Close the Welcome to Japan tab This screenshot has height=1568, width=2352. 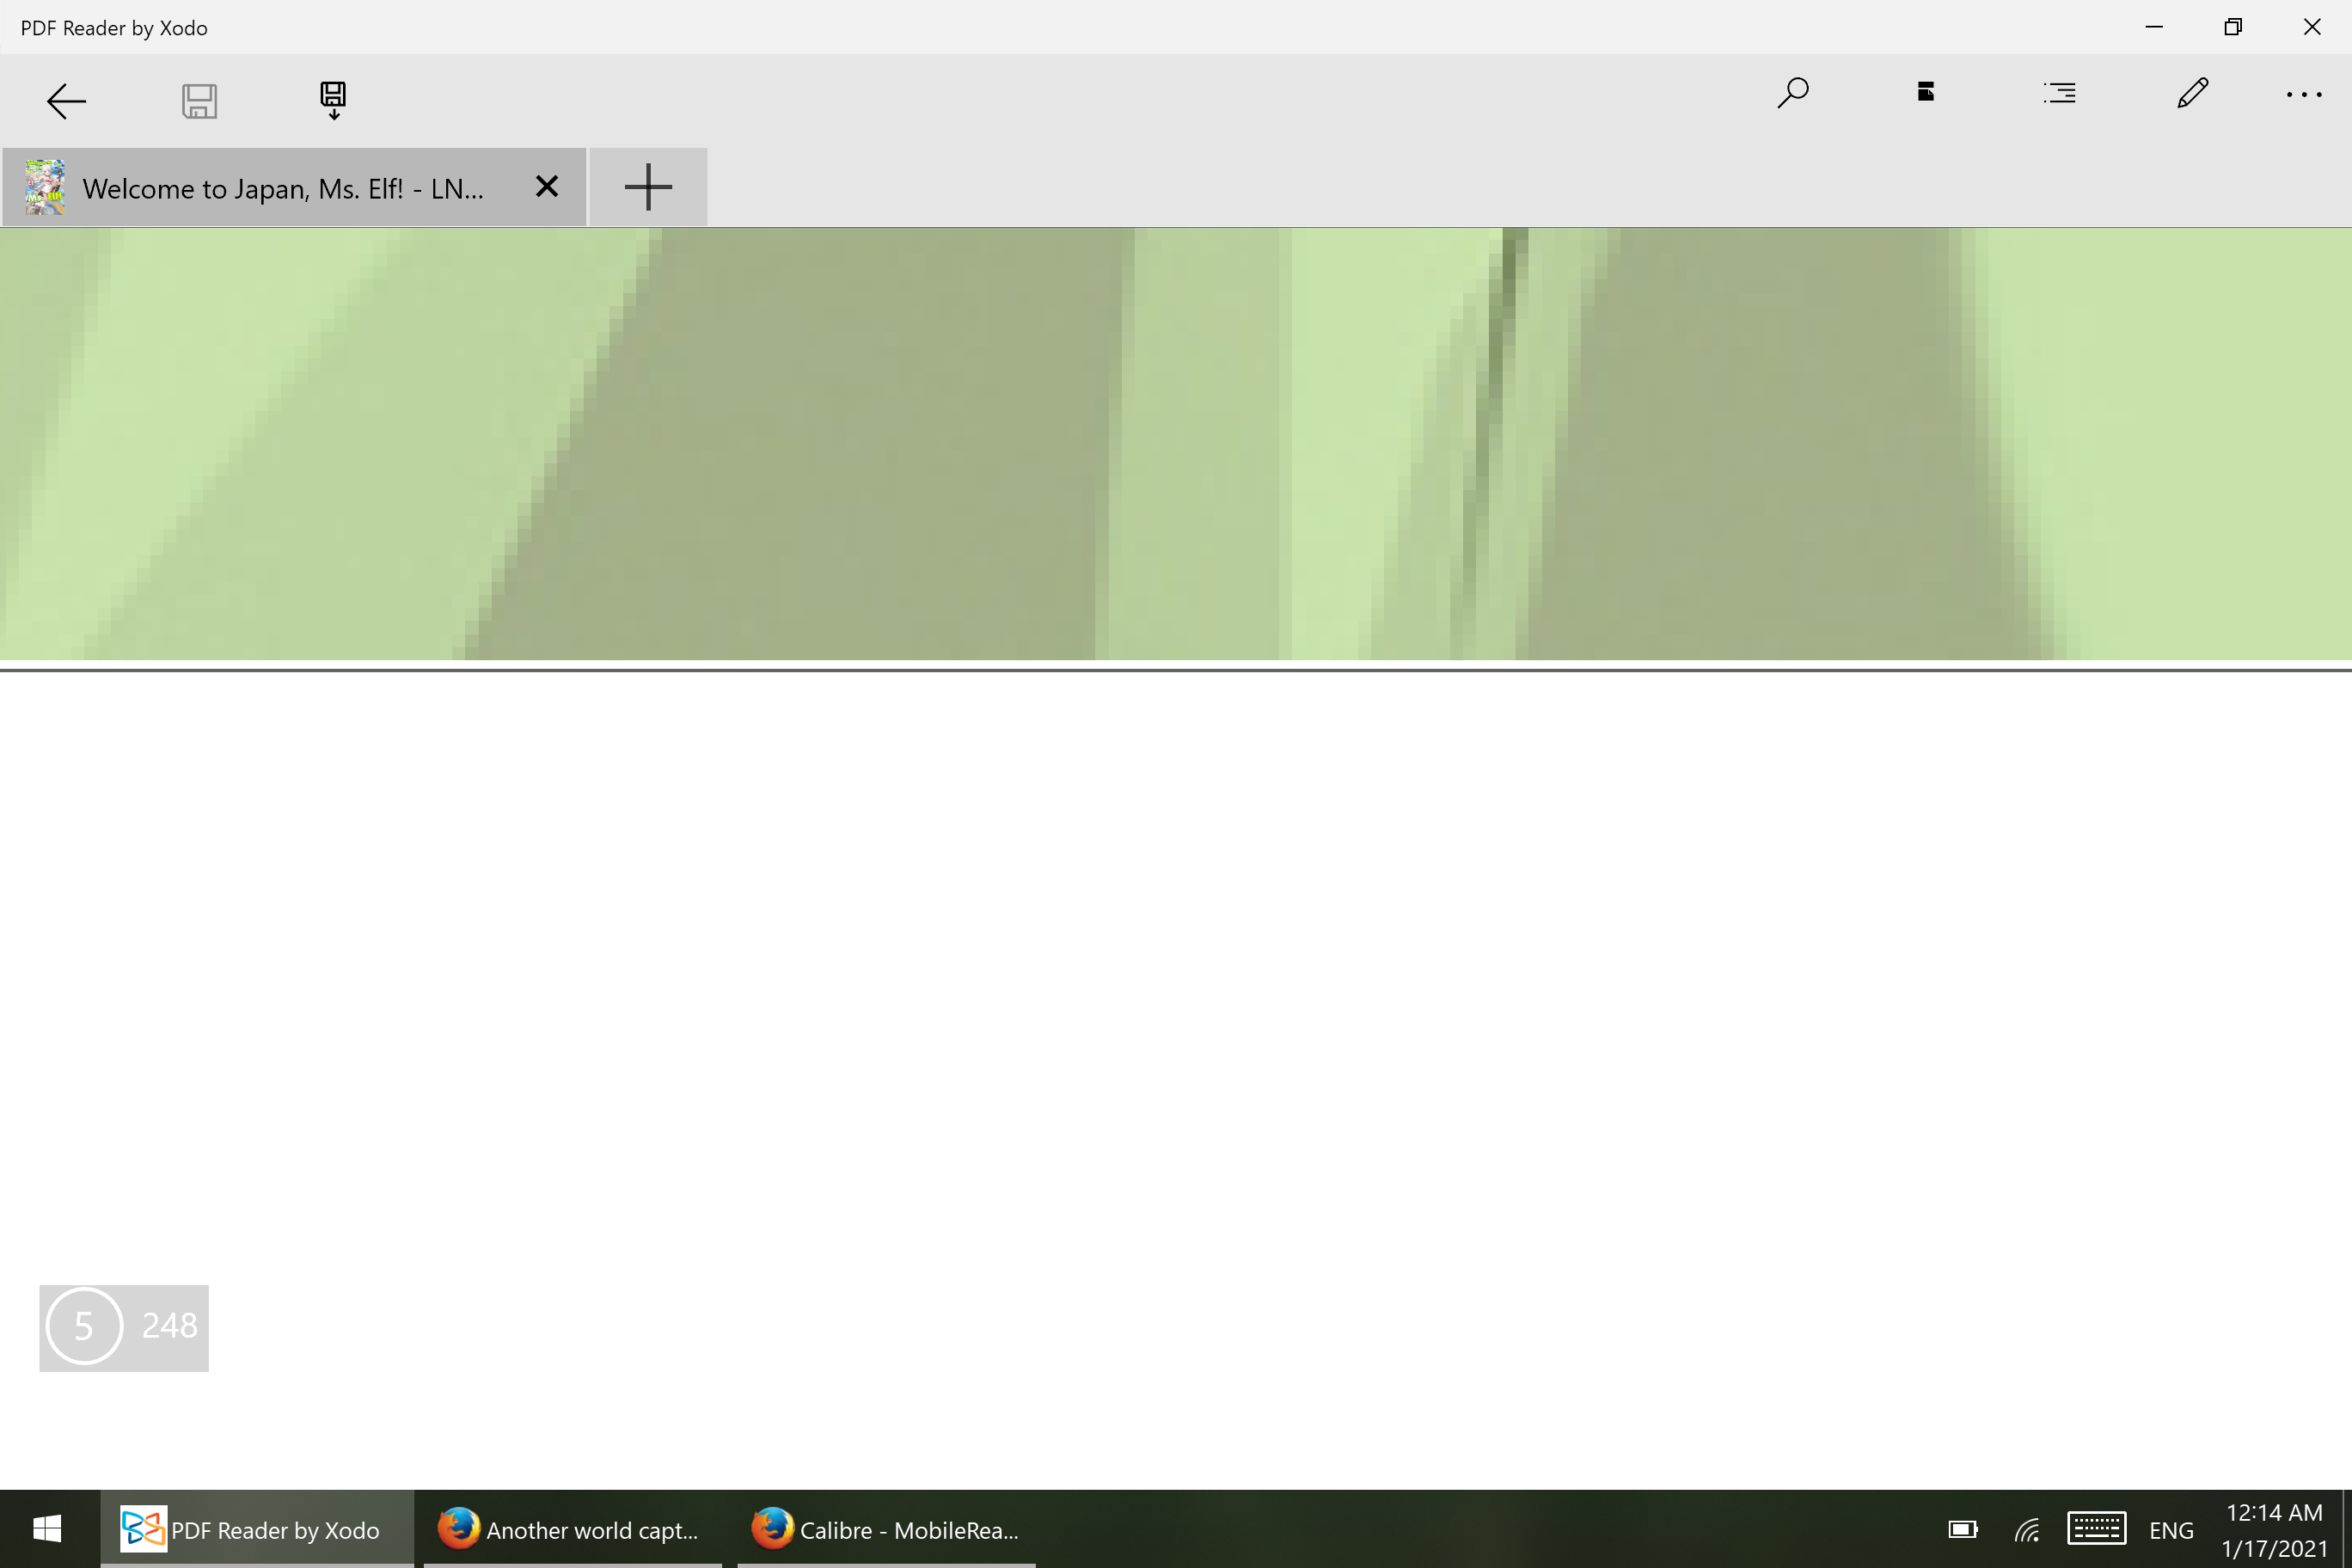pos(546,187)
